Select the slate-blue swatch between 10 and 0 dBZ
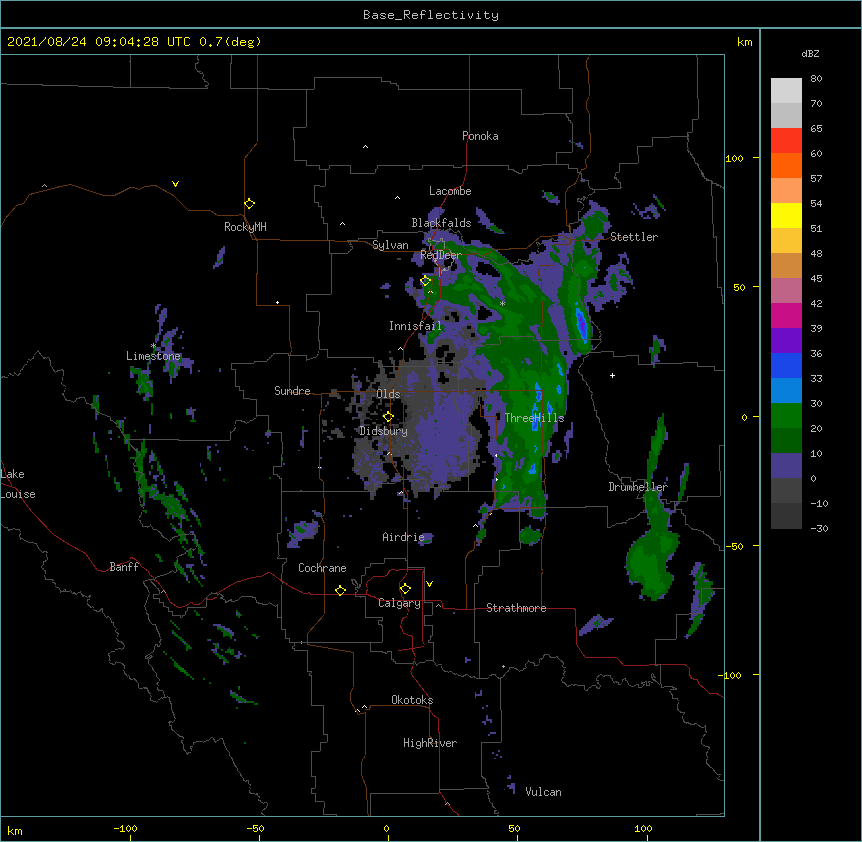Screen dimensions: 862x842 pyautogui.click(x=786, y=466)
